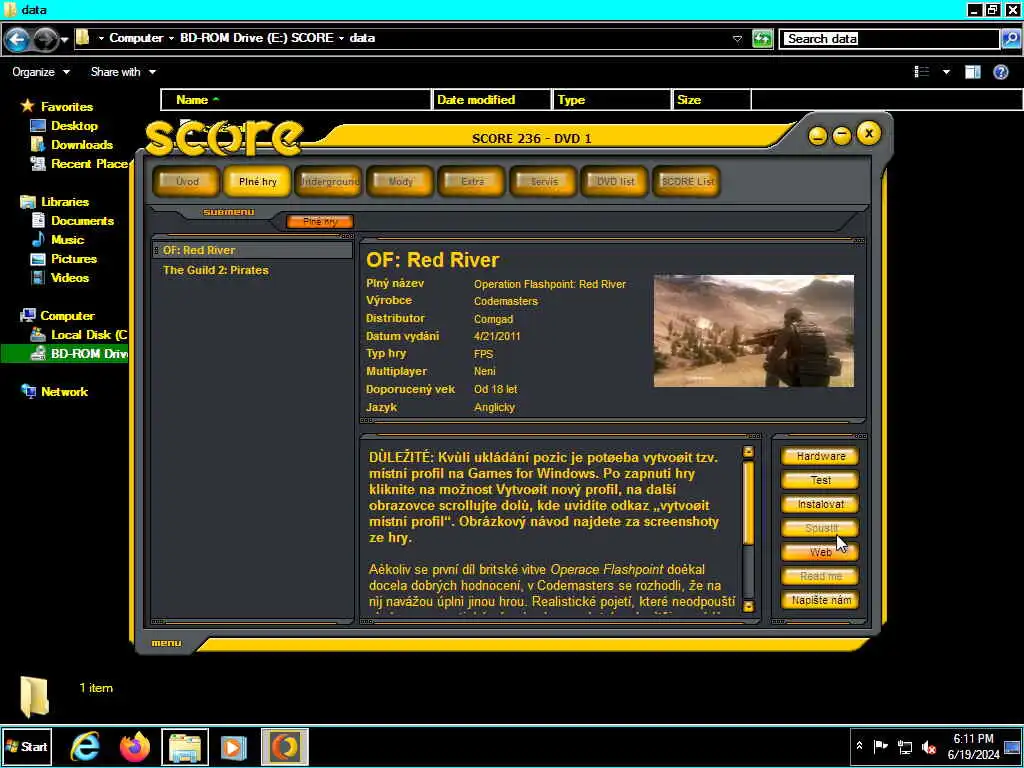This screenshot has width=1024, height=768.
Task: Click in the Search data field
Action: coord(891,39)
